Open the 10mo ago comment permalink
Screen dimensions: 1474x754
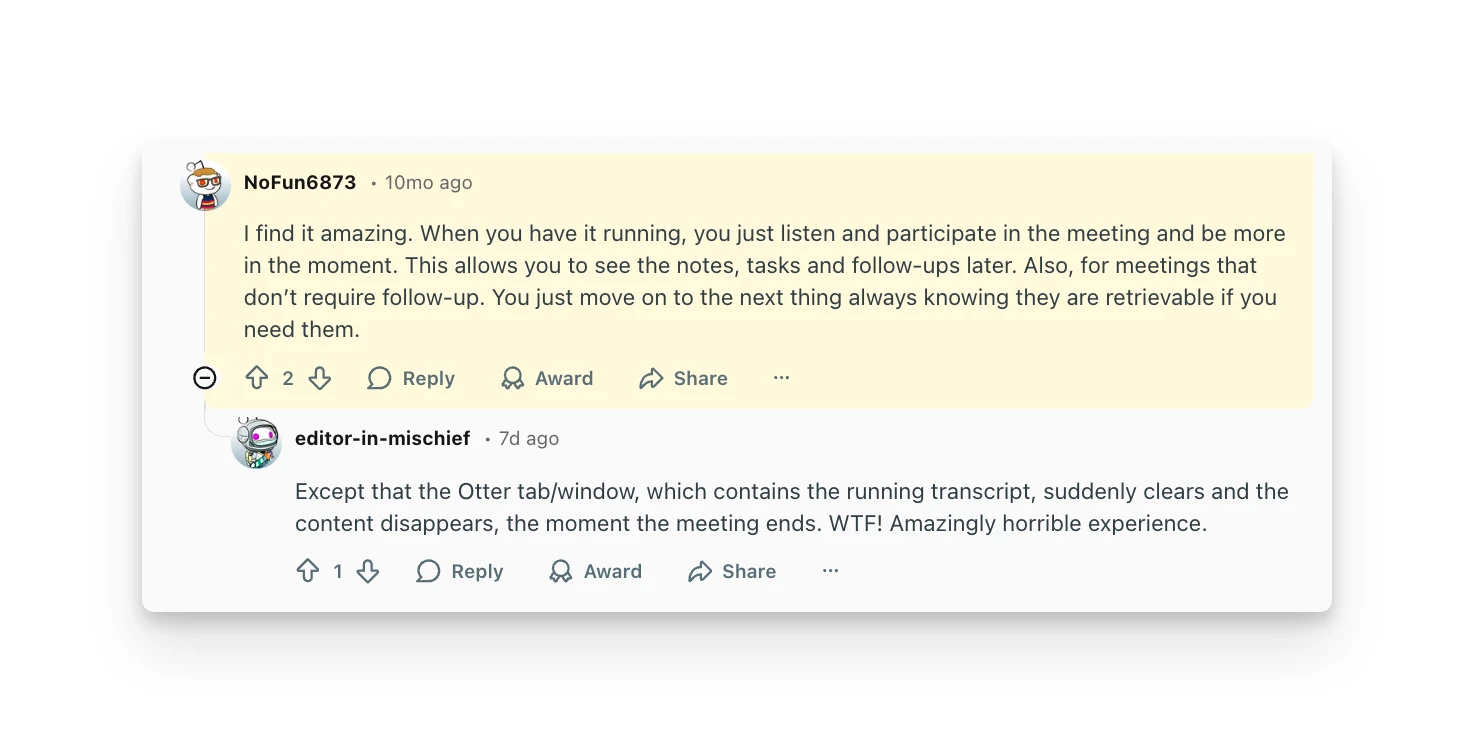click(428, 183)
